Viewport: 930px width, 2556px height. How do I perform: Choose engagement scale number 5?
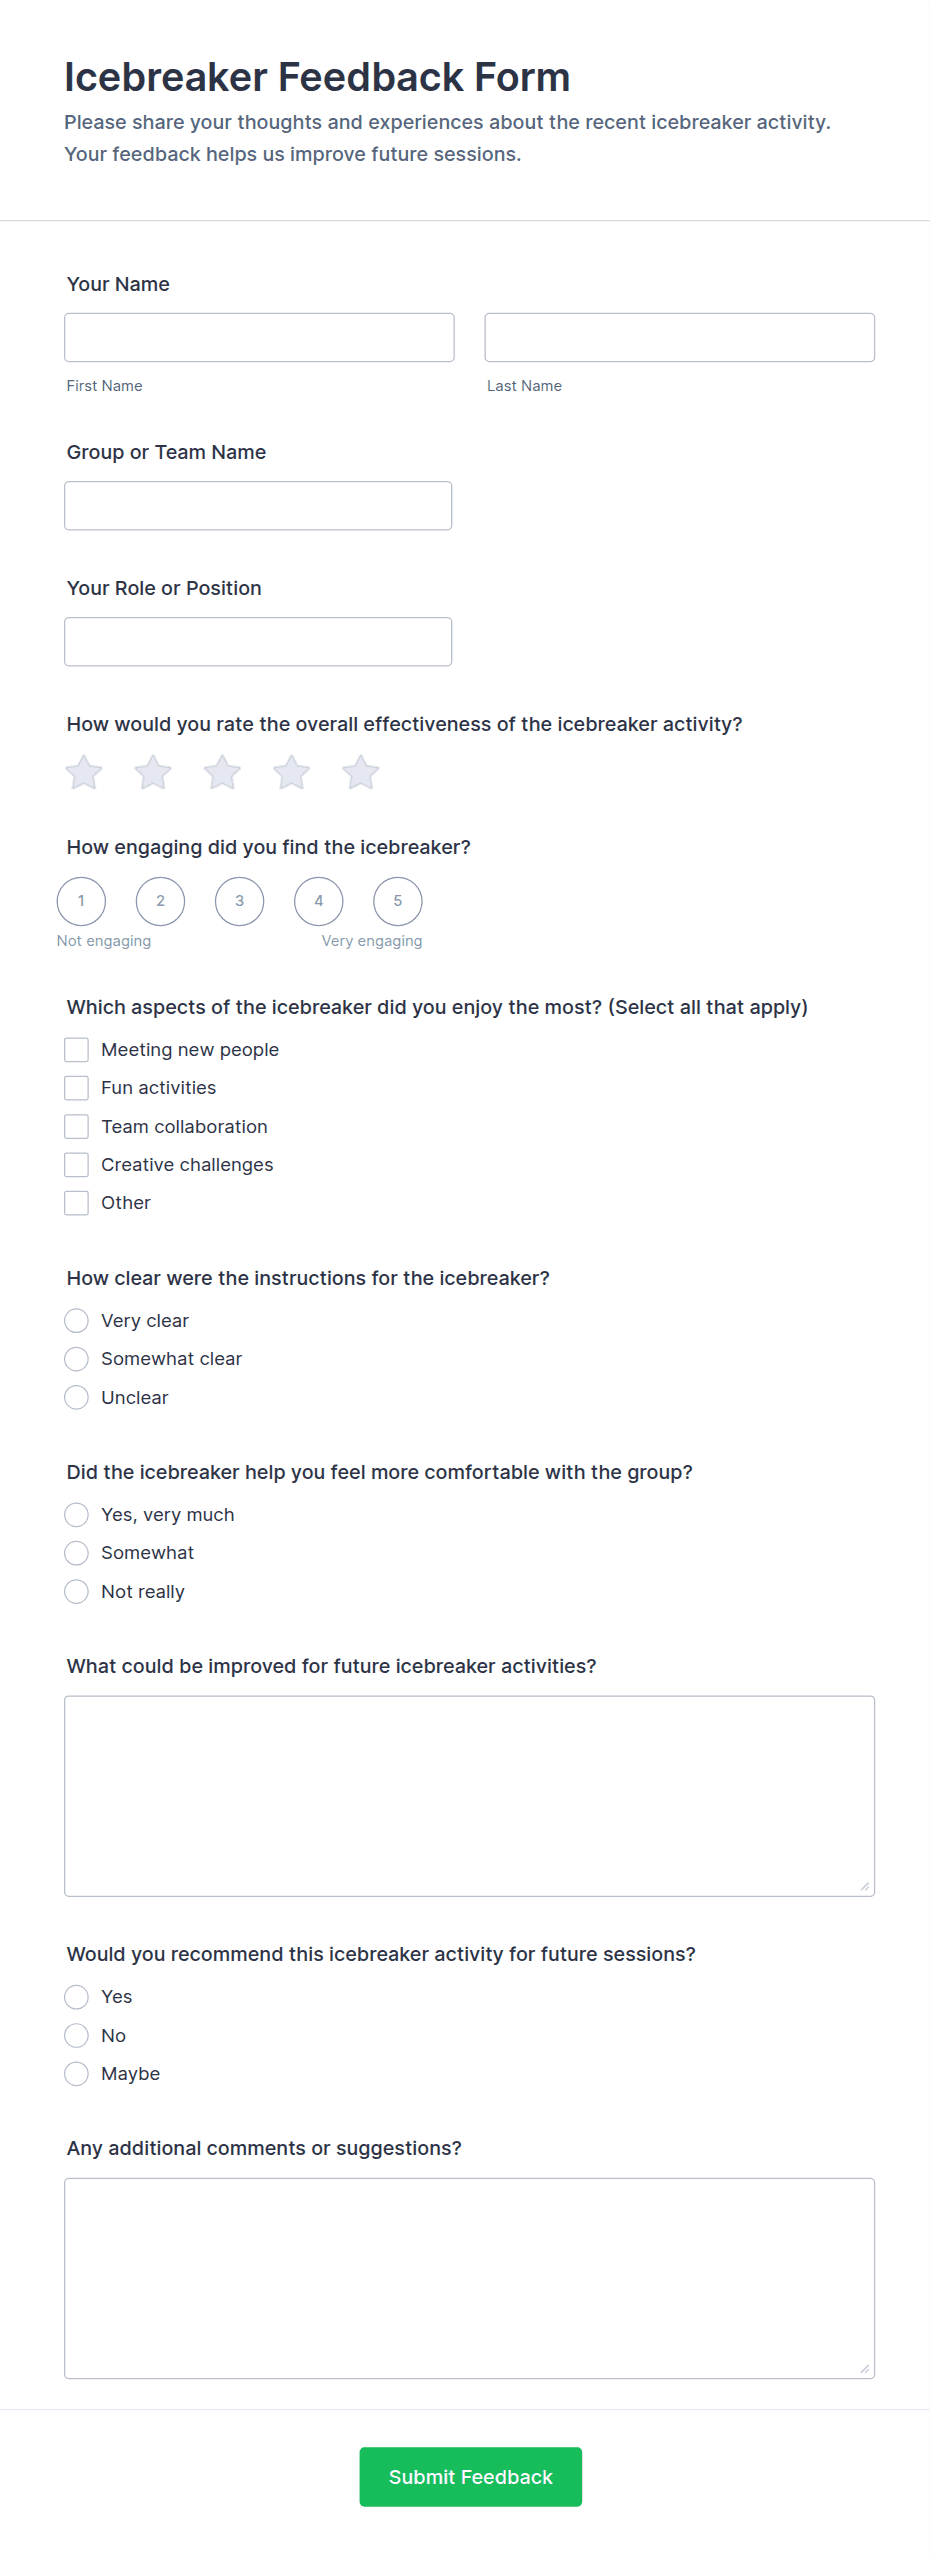click(397, 901)
